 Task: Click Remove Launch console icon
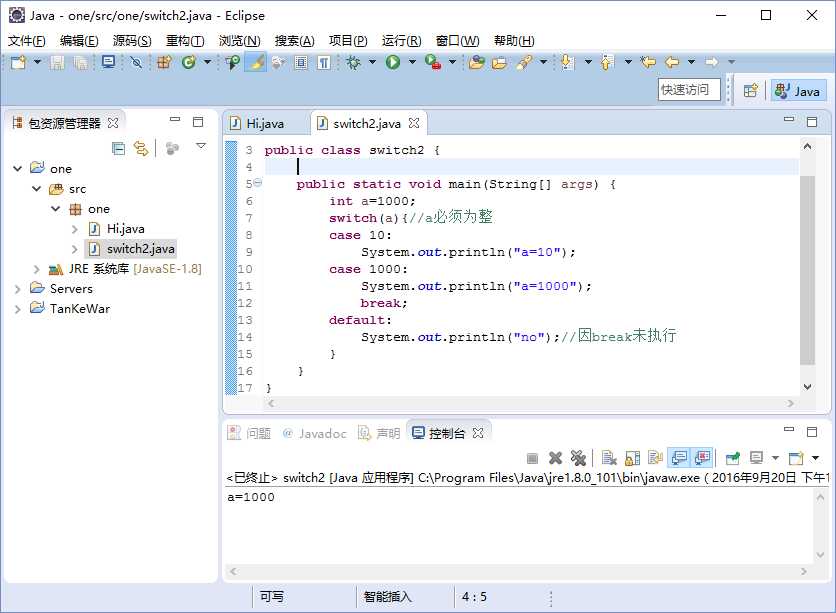(x=555, y=458)
